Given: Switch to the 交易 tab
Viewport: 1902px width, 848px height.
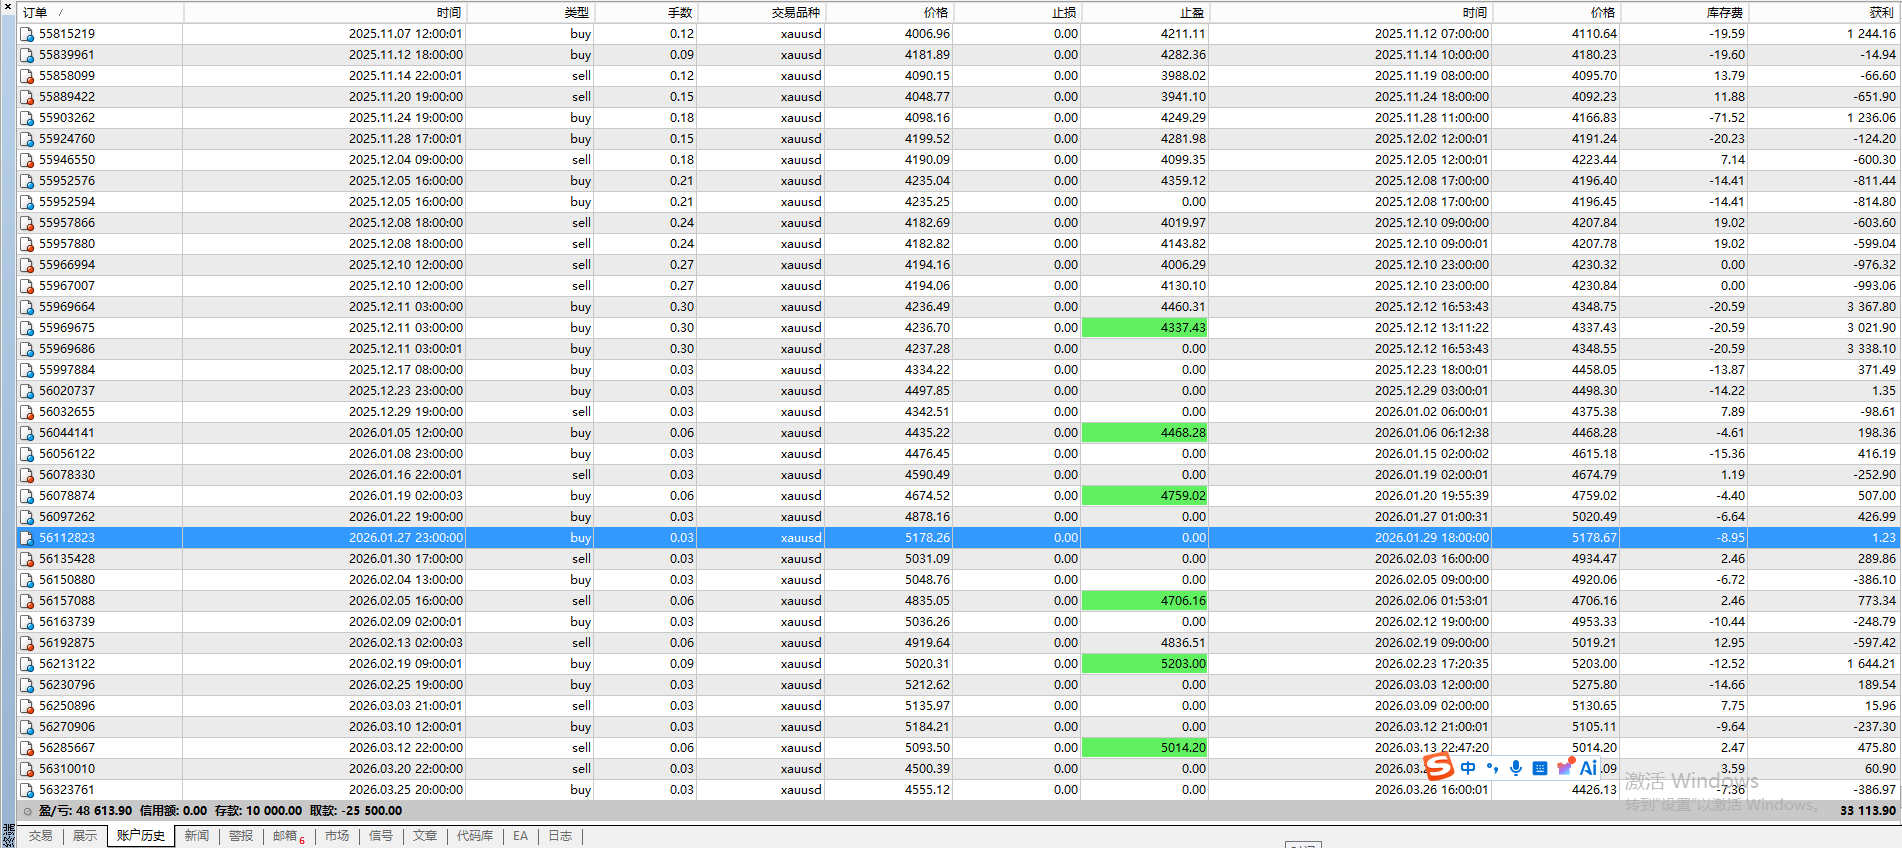Looking at the screenshot, I should pyautogui.click(x=40, y=836).
